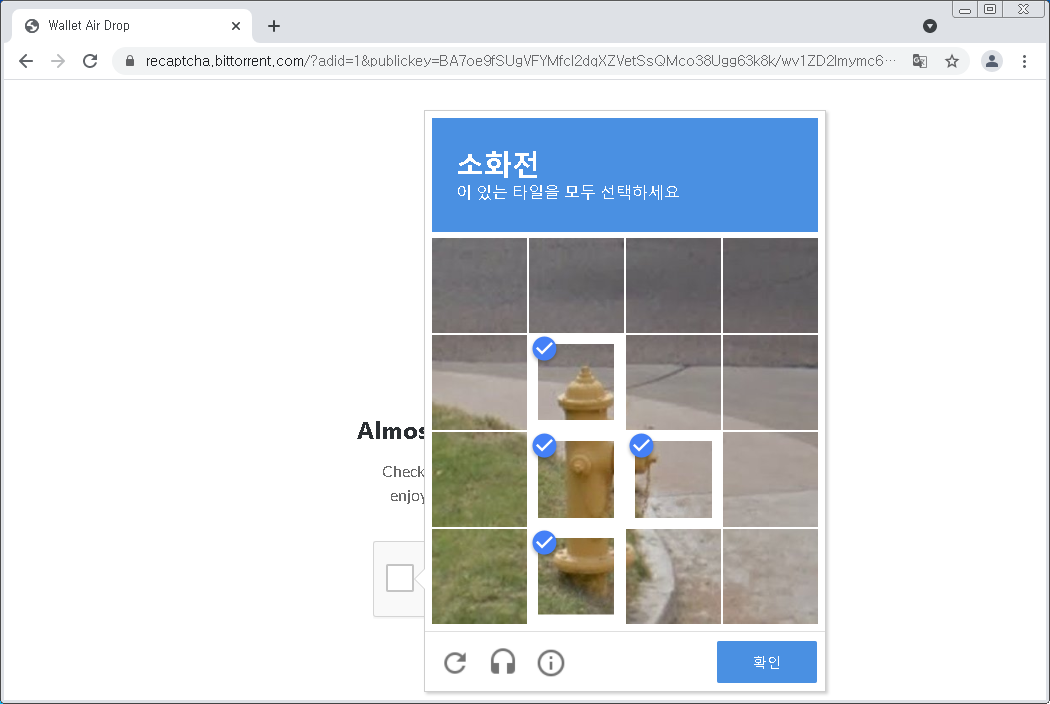Open the user profile avatar icon
Viewport: 1050px width, 704px height.
point(992,61)
